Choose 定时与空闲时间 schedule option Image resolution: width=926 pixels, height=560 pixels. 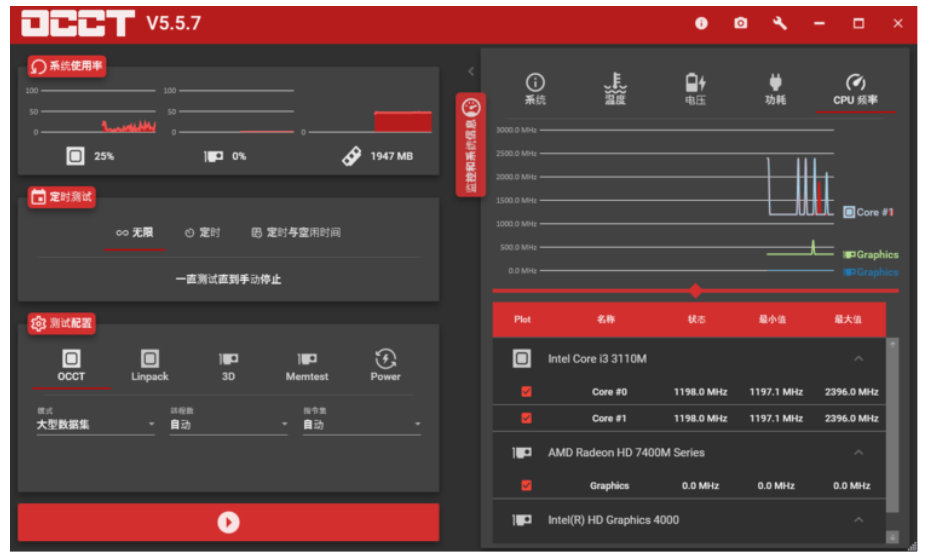coord(296,233)
